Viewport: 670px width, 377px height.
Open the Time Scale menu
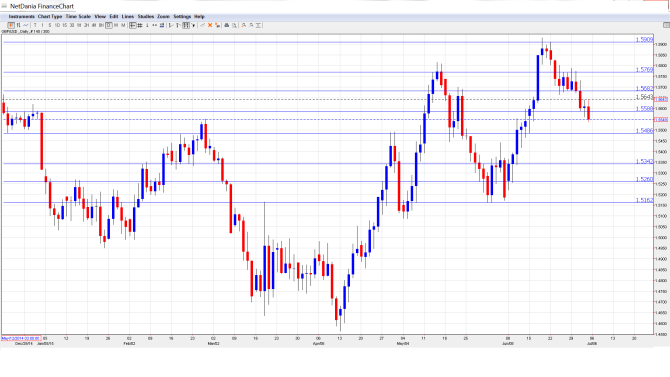(x=78, y=17)
